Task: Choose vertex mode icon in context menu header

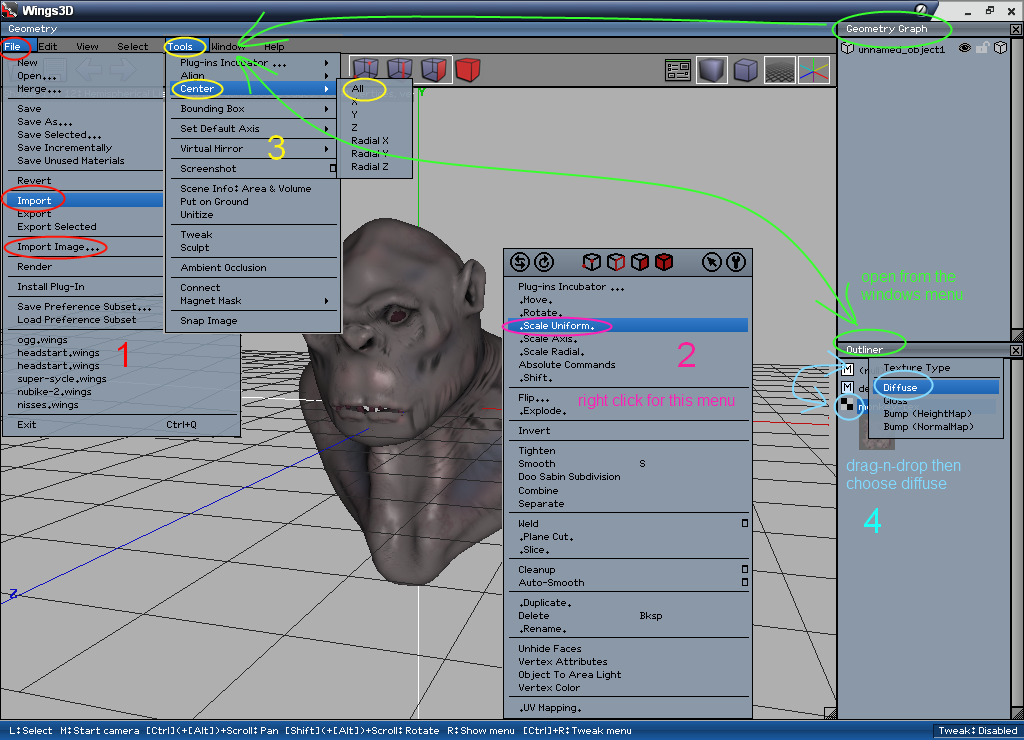Action: coord(592,263)
